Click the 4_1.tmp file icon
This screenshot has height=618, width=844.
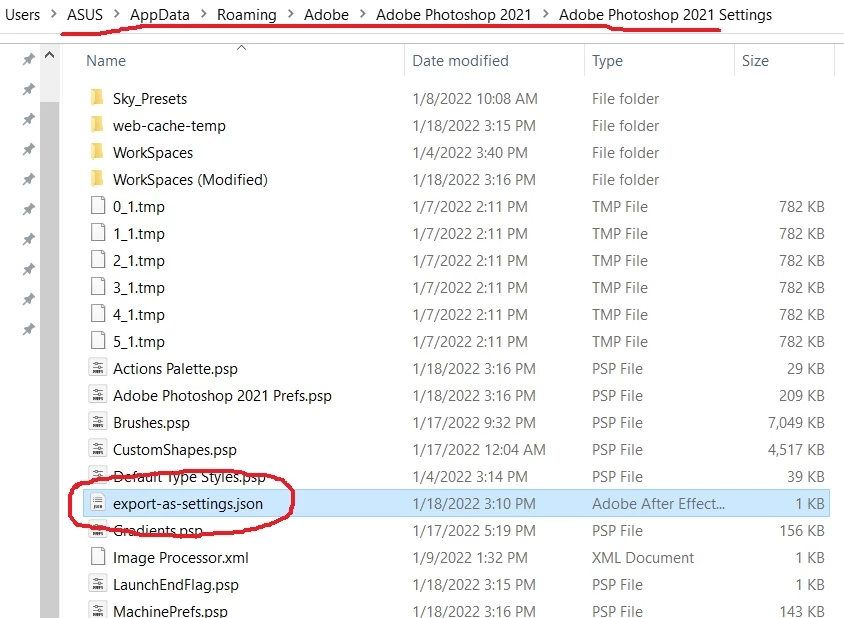tap(98, 313)
